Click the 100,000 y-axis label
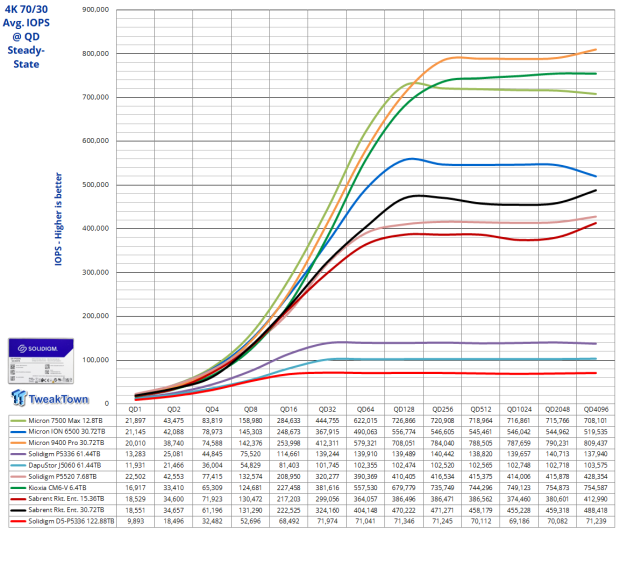This screenshot has height=568, width=620. tap(95, 360)
